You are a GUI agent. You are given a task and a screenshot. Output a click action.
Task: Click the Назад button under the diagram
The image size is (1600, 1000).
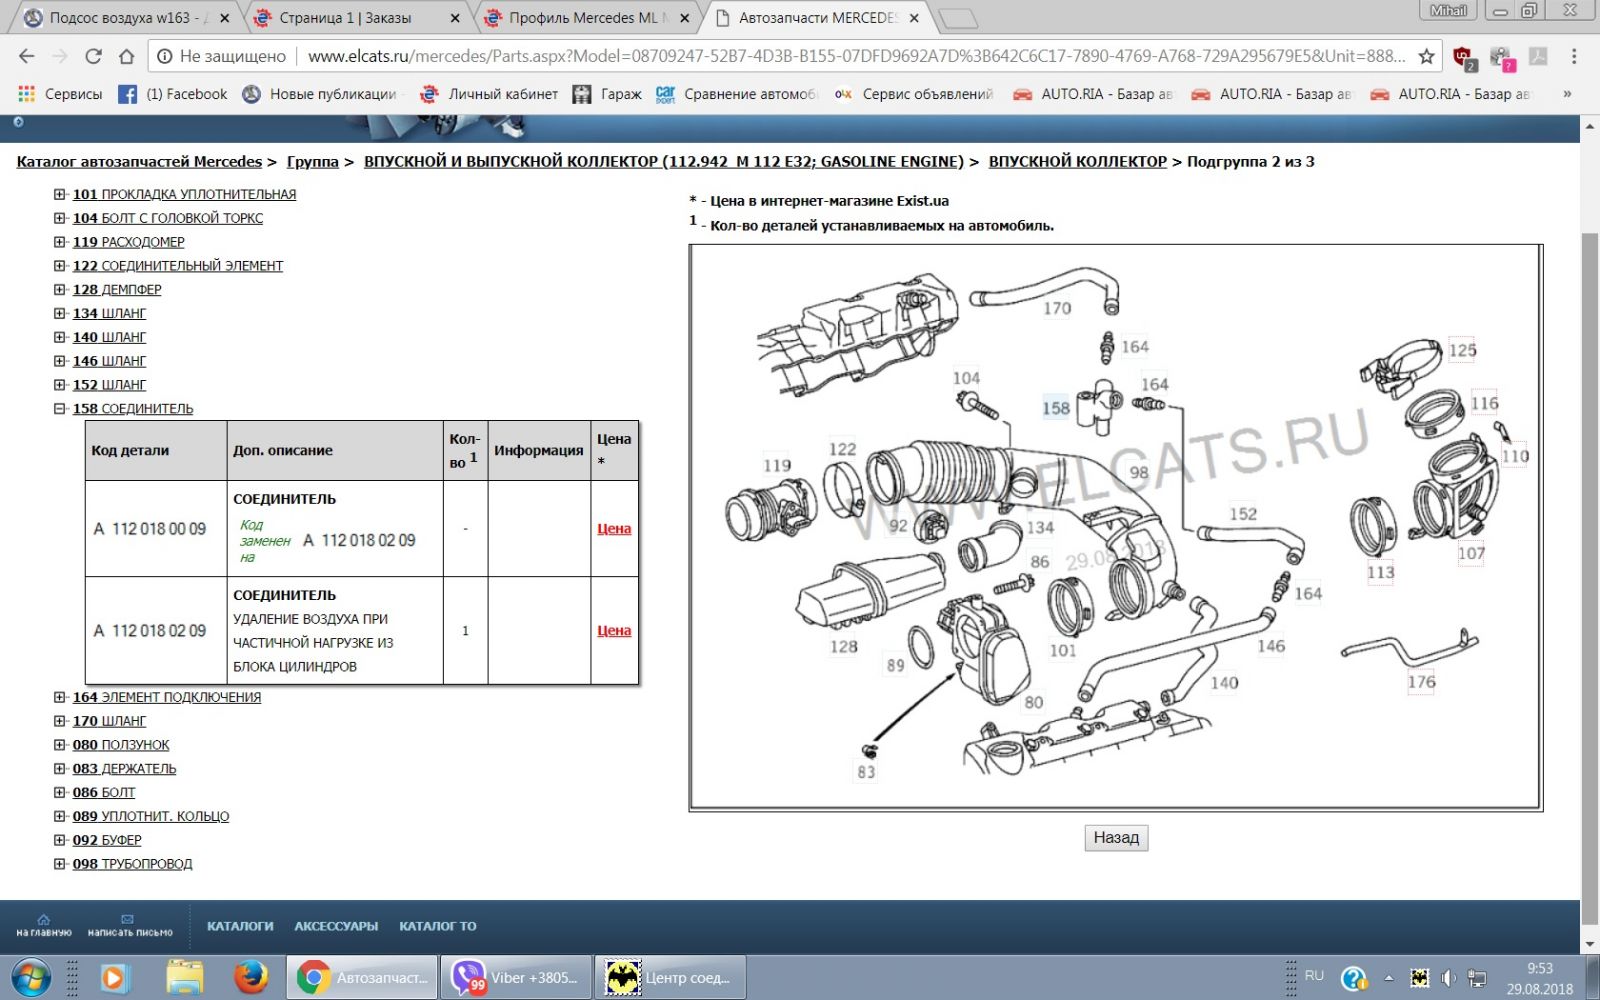click(x=1116, y=838)
